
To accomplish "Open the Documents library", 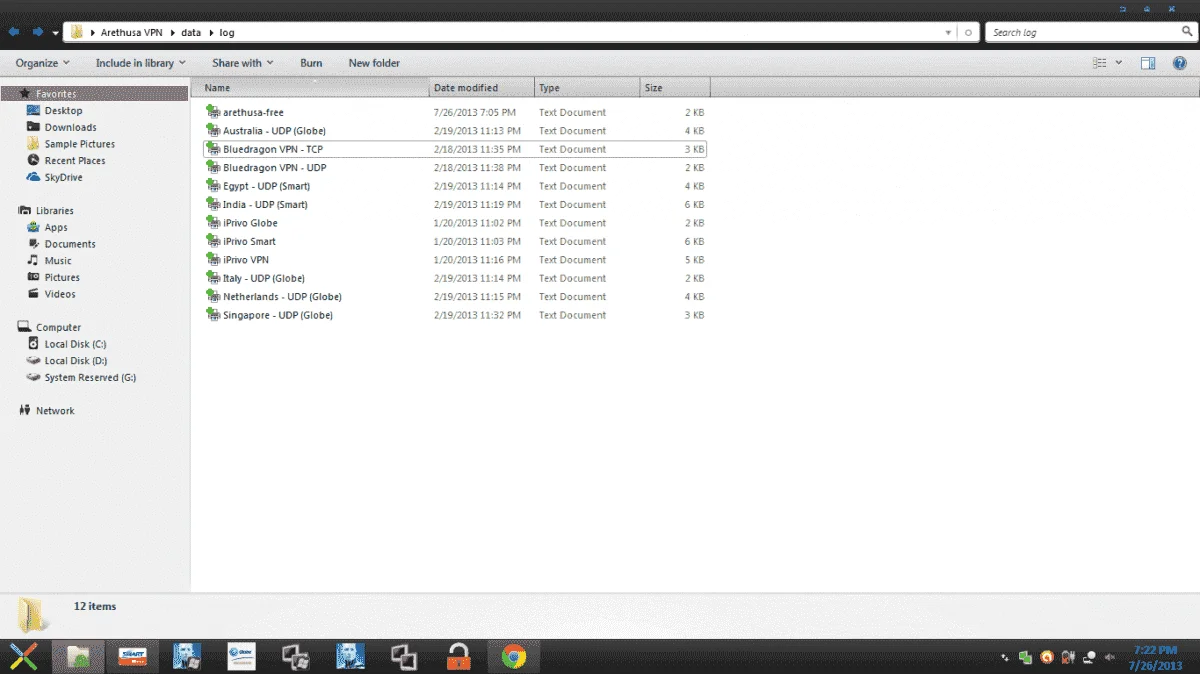I will [70, 244].
